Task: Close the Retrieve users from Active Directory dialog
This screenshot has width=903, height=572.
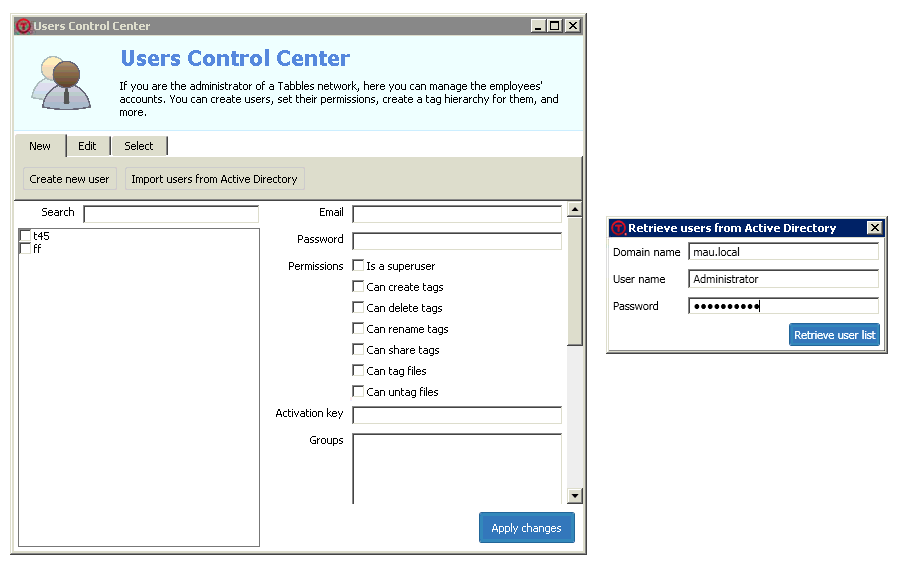Action: (x=875, y=228)
